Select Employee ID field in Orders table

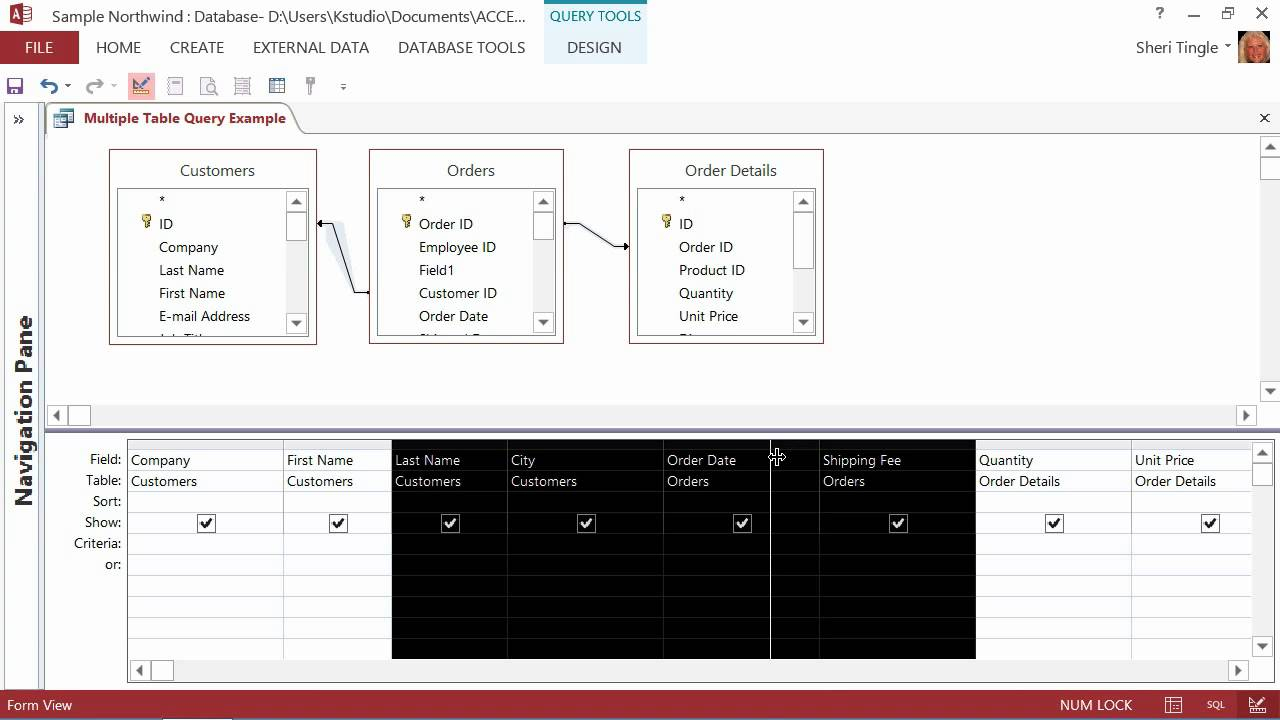pyautogui.click(x=457, y=247)
